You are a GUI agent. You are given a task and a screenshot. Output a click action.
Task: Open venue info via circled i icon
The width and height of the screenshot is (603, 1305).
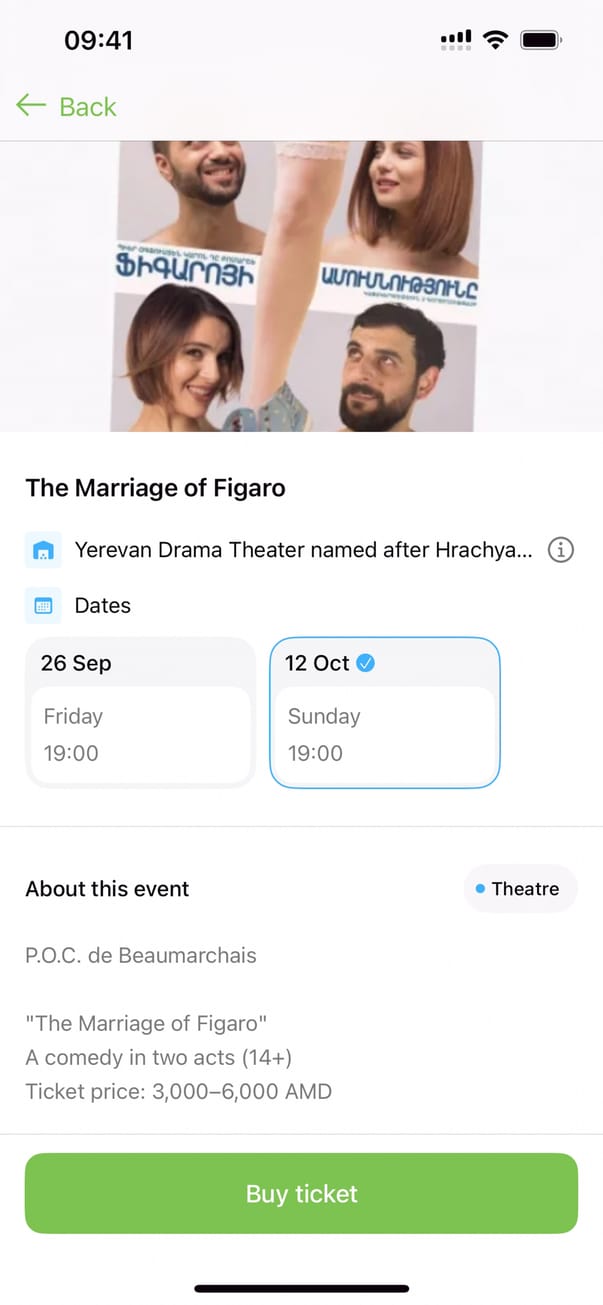(x=561, y=550)
